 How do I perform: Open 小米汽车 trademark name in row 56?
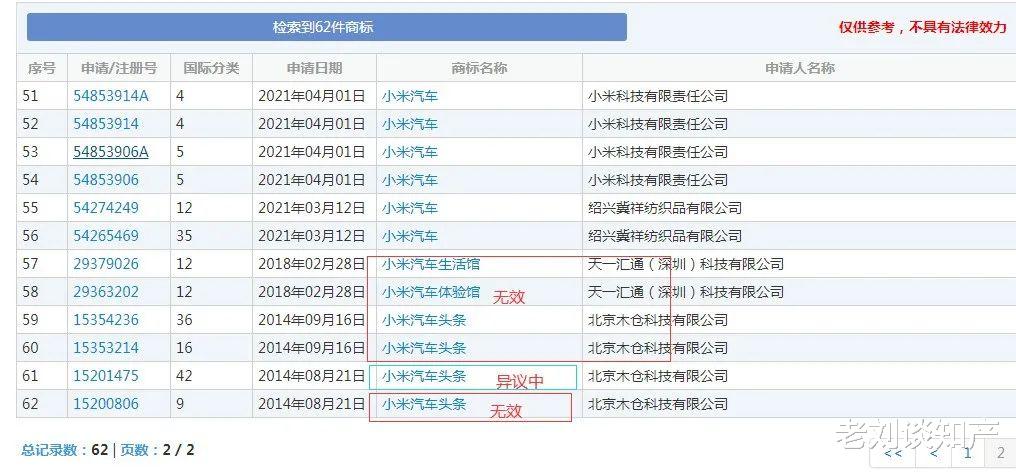410,235
